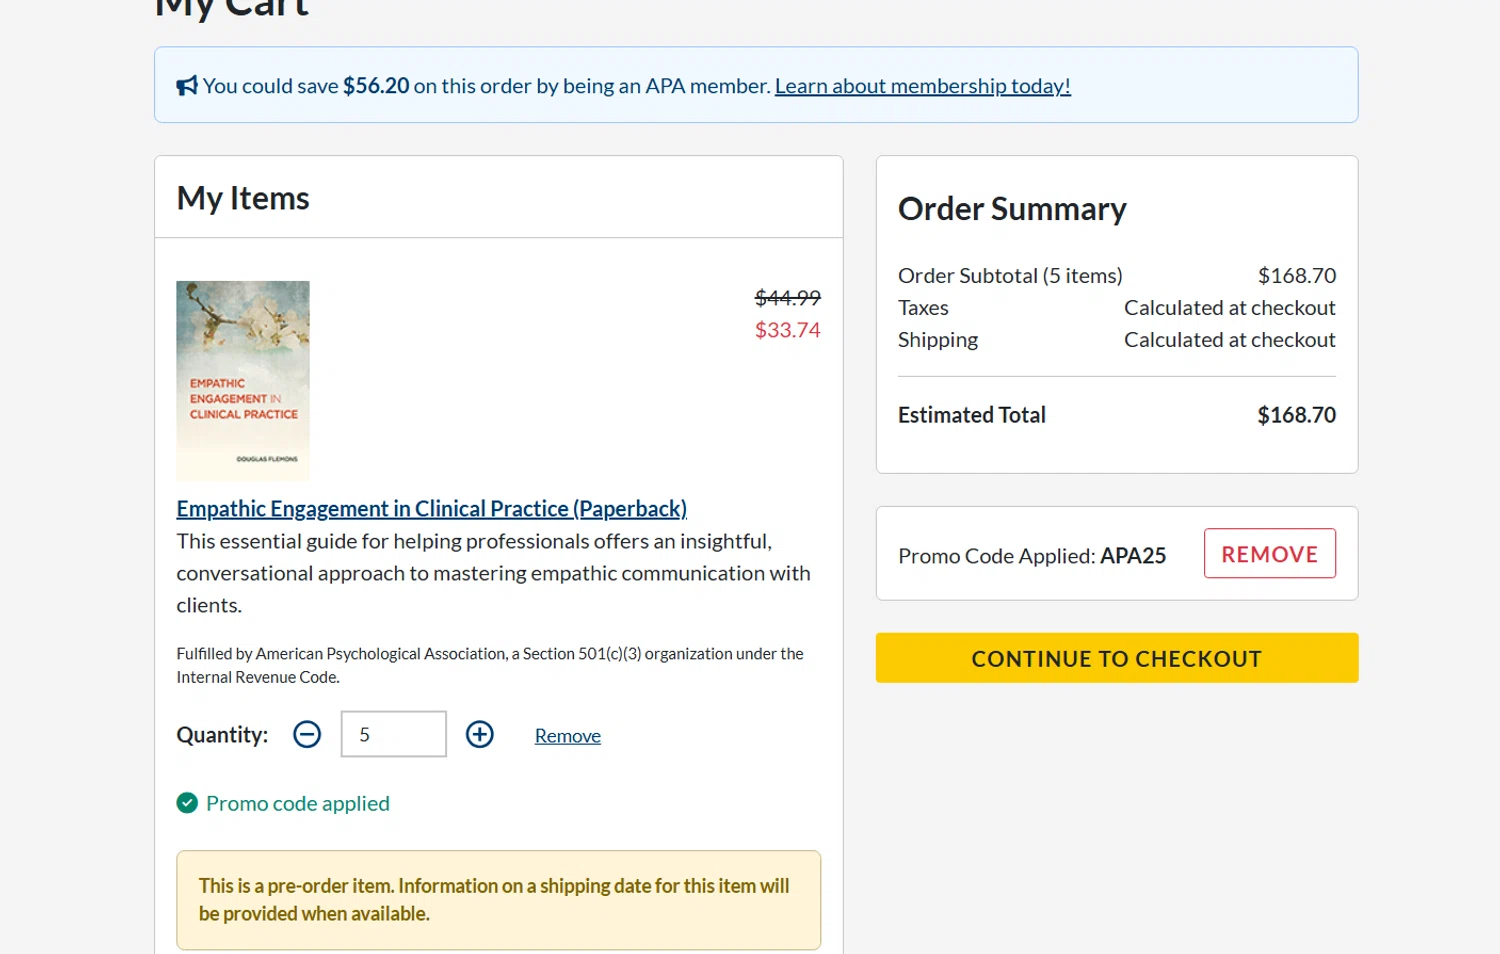Screen dimensions: 1500x954
Task: Click Continue to Checkout button
Action: coord(1117,658)
